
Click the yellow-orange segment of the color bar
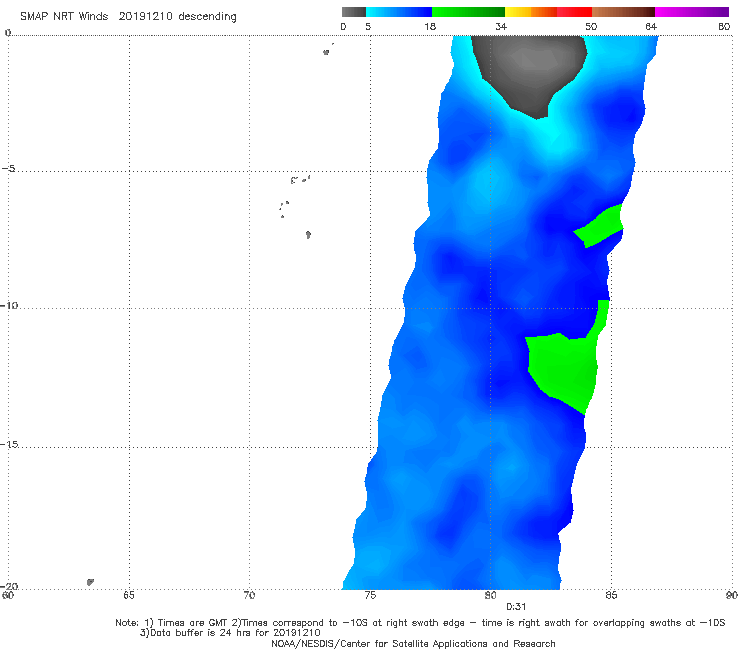tap(531, 12)
